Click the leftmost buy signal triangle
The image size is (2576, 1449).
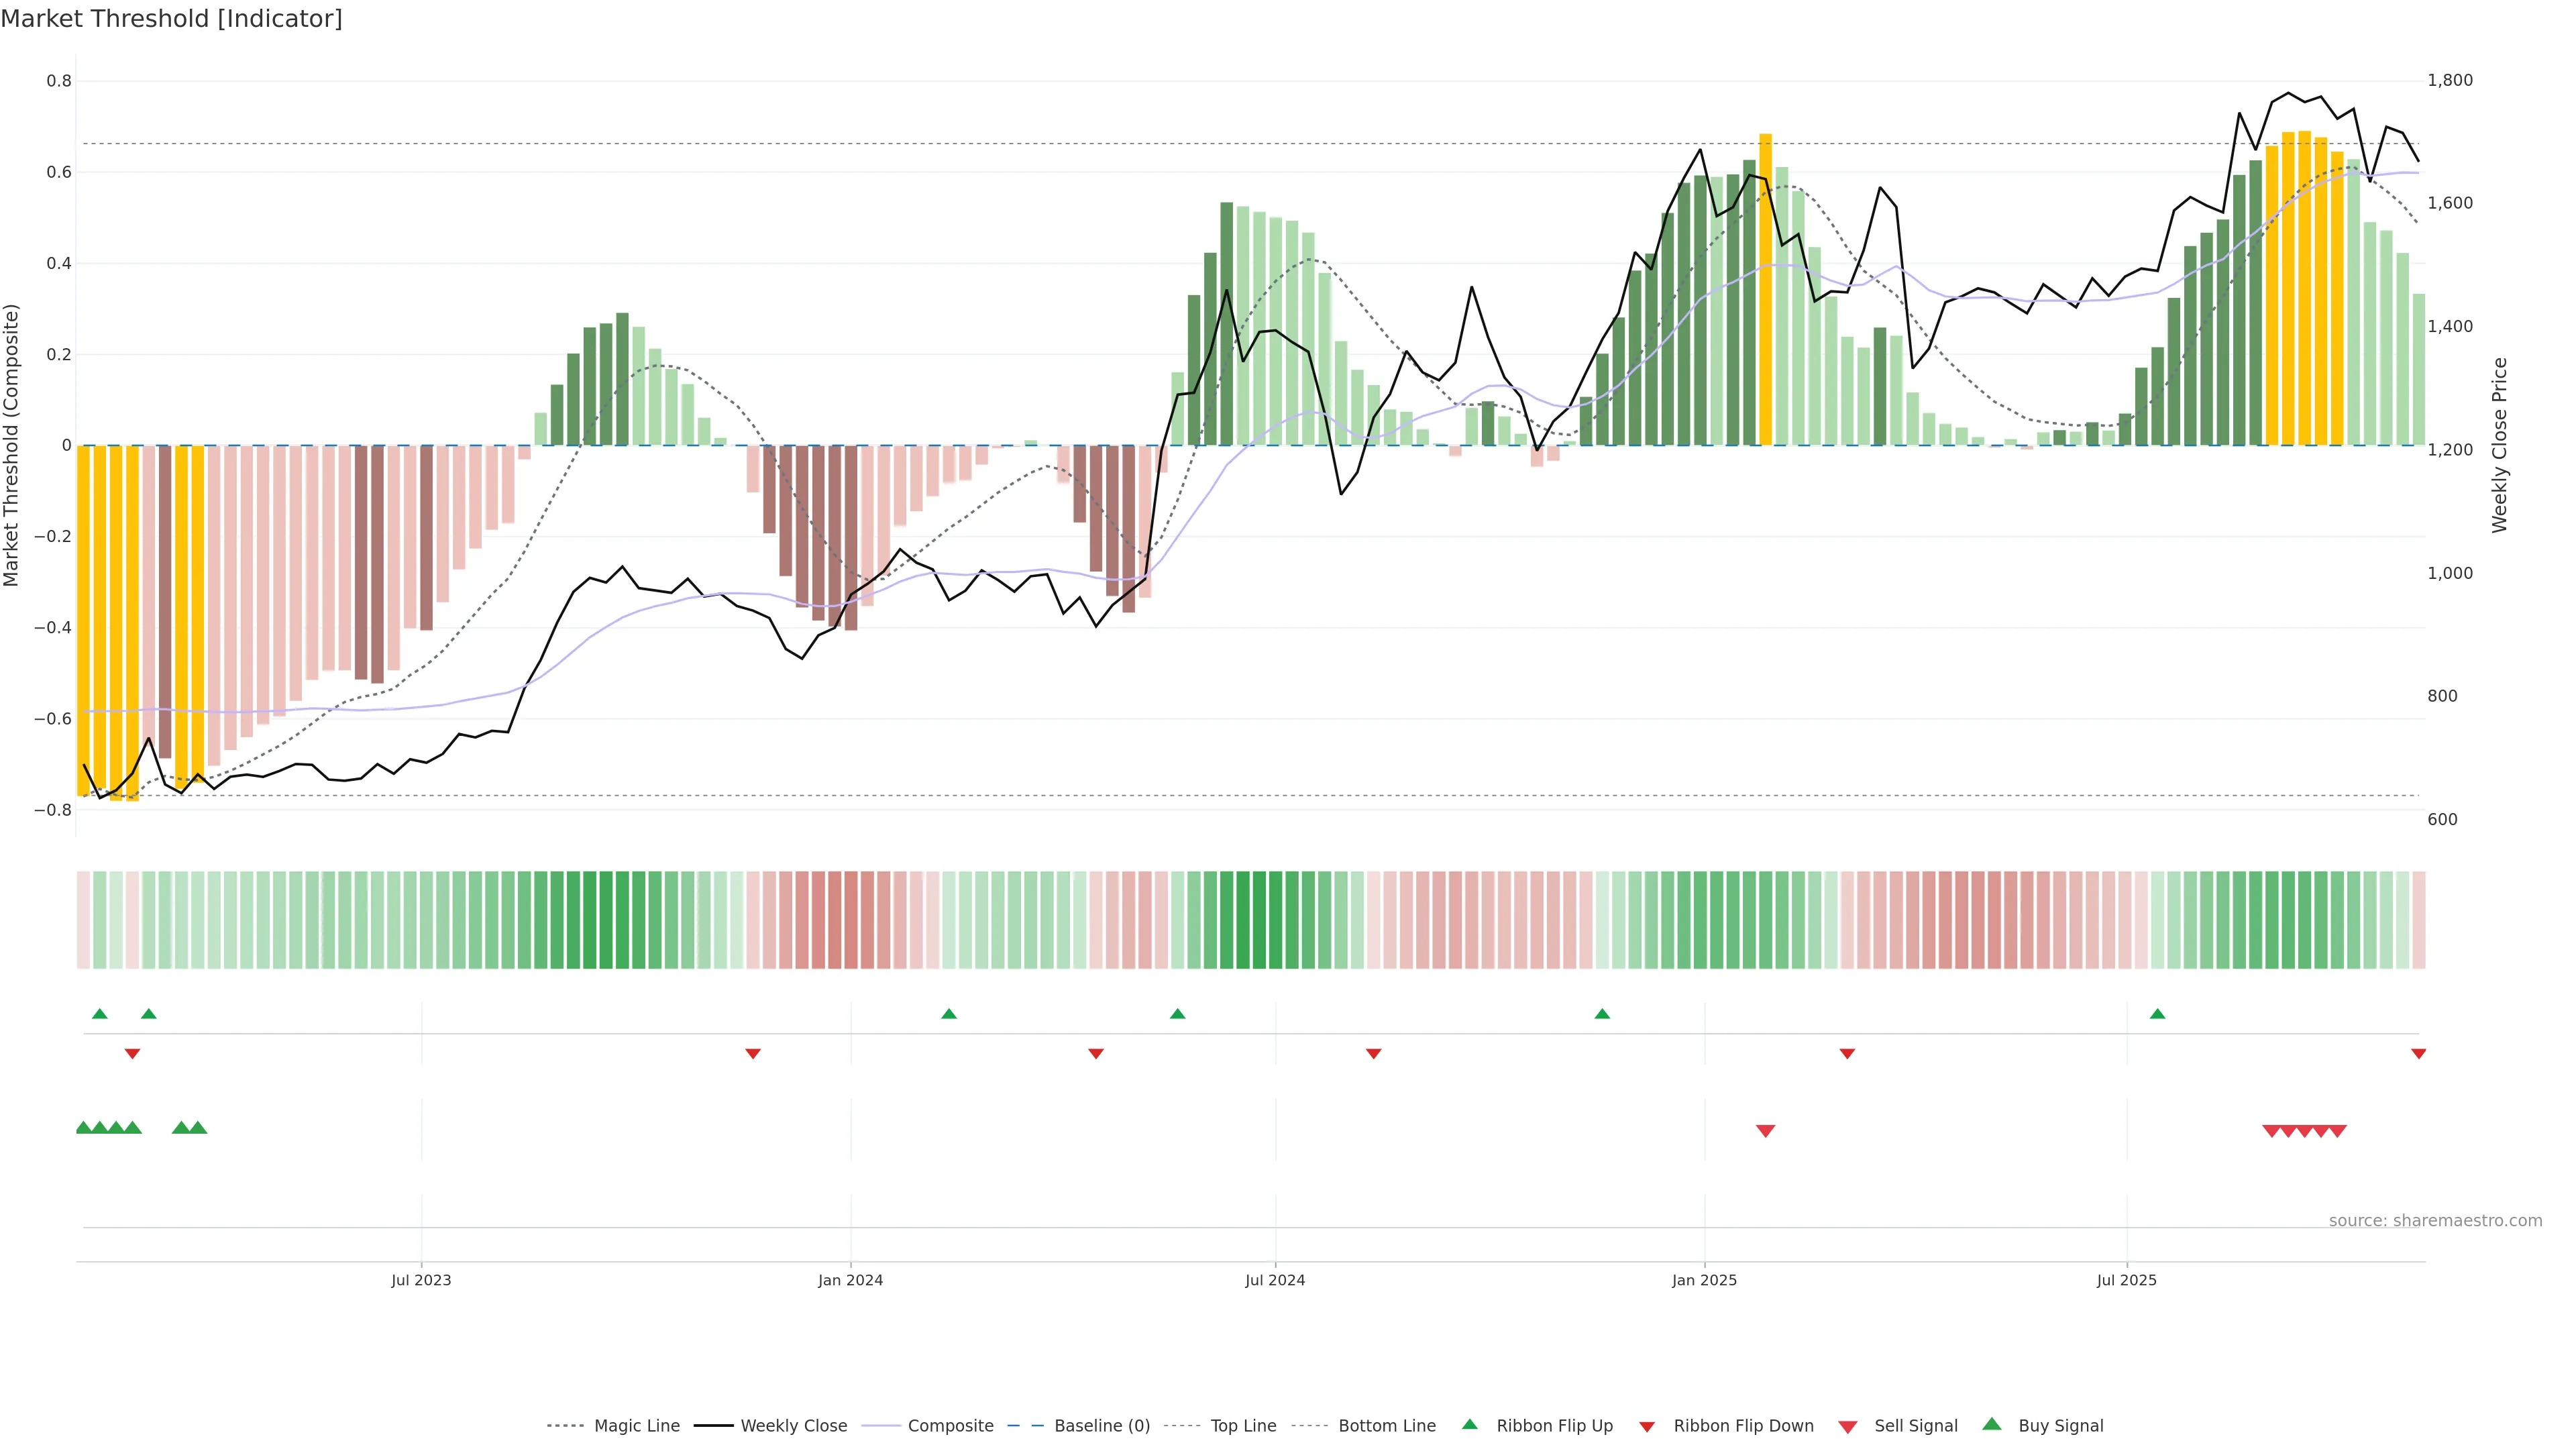84,1128
